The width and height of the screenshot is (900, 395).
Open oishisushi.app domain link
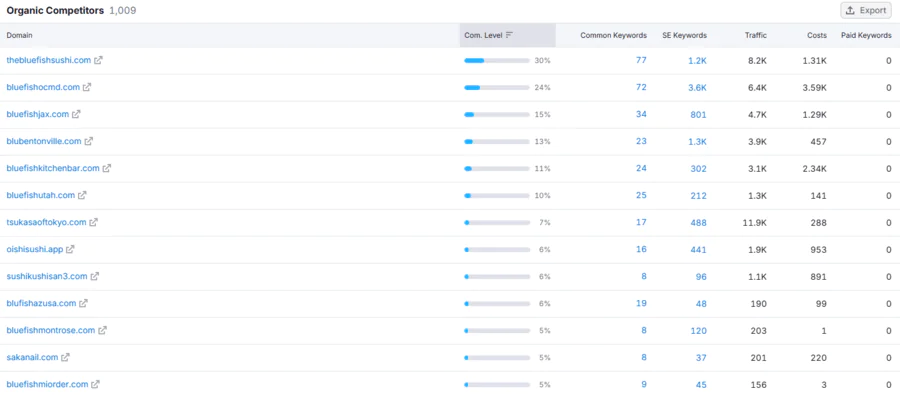coord(35,250)
